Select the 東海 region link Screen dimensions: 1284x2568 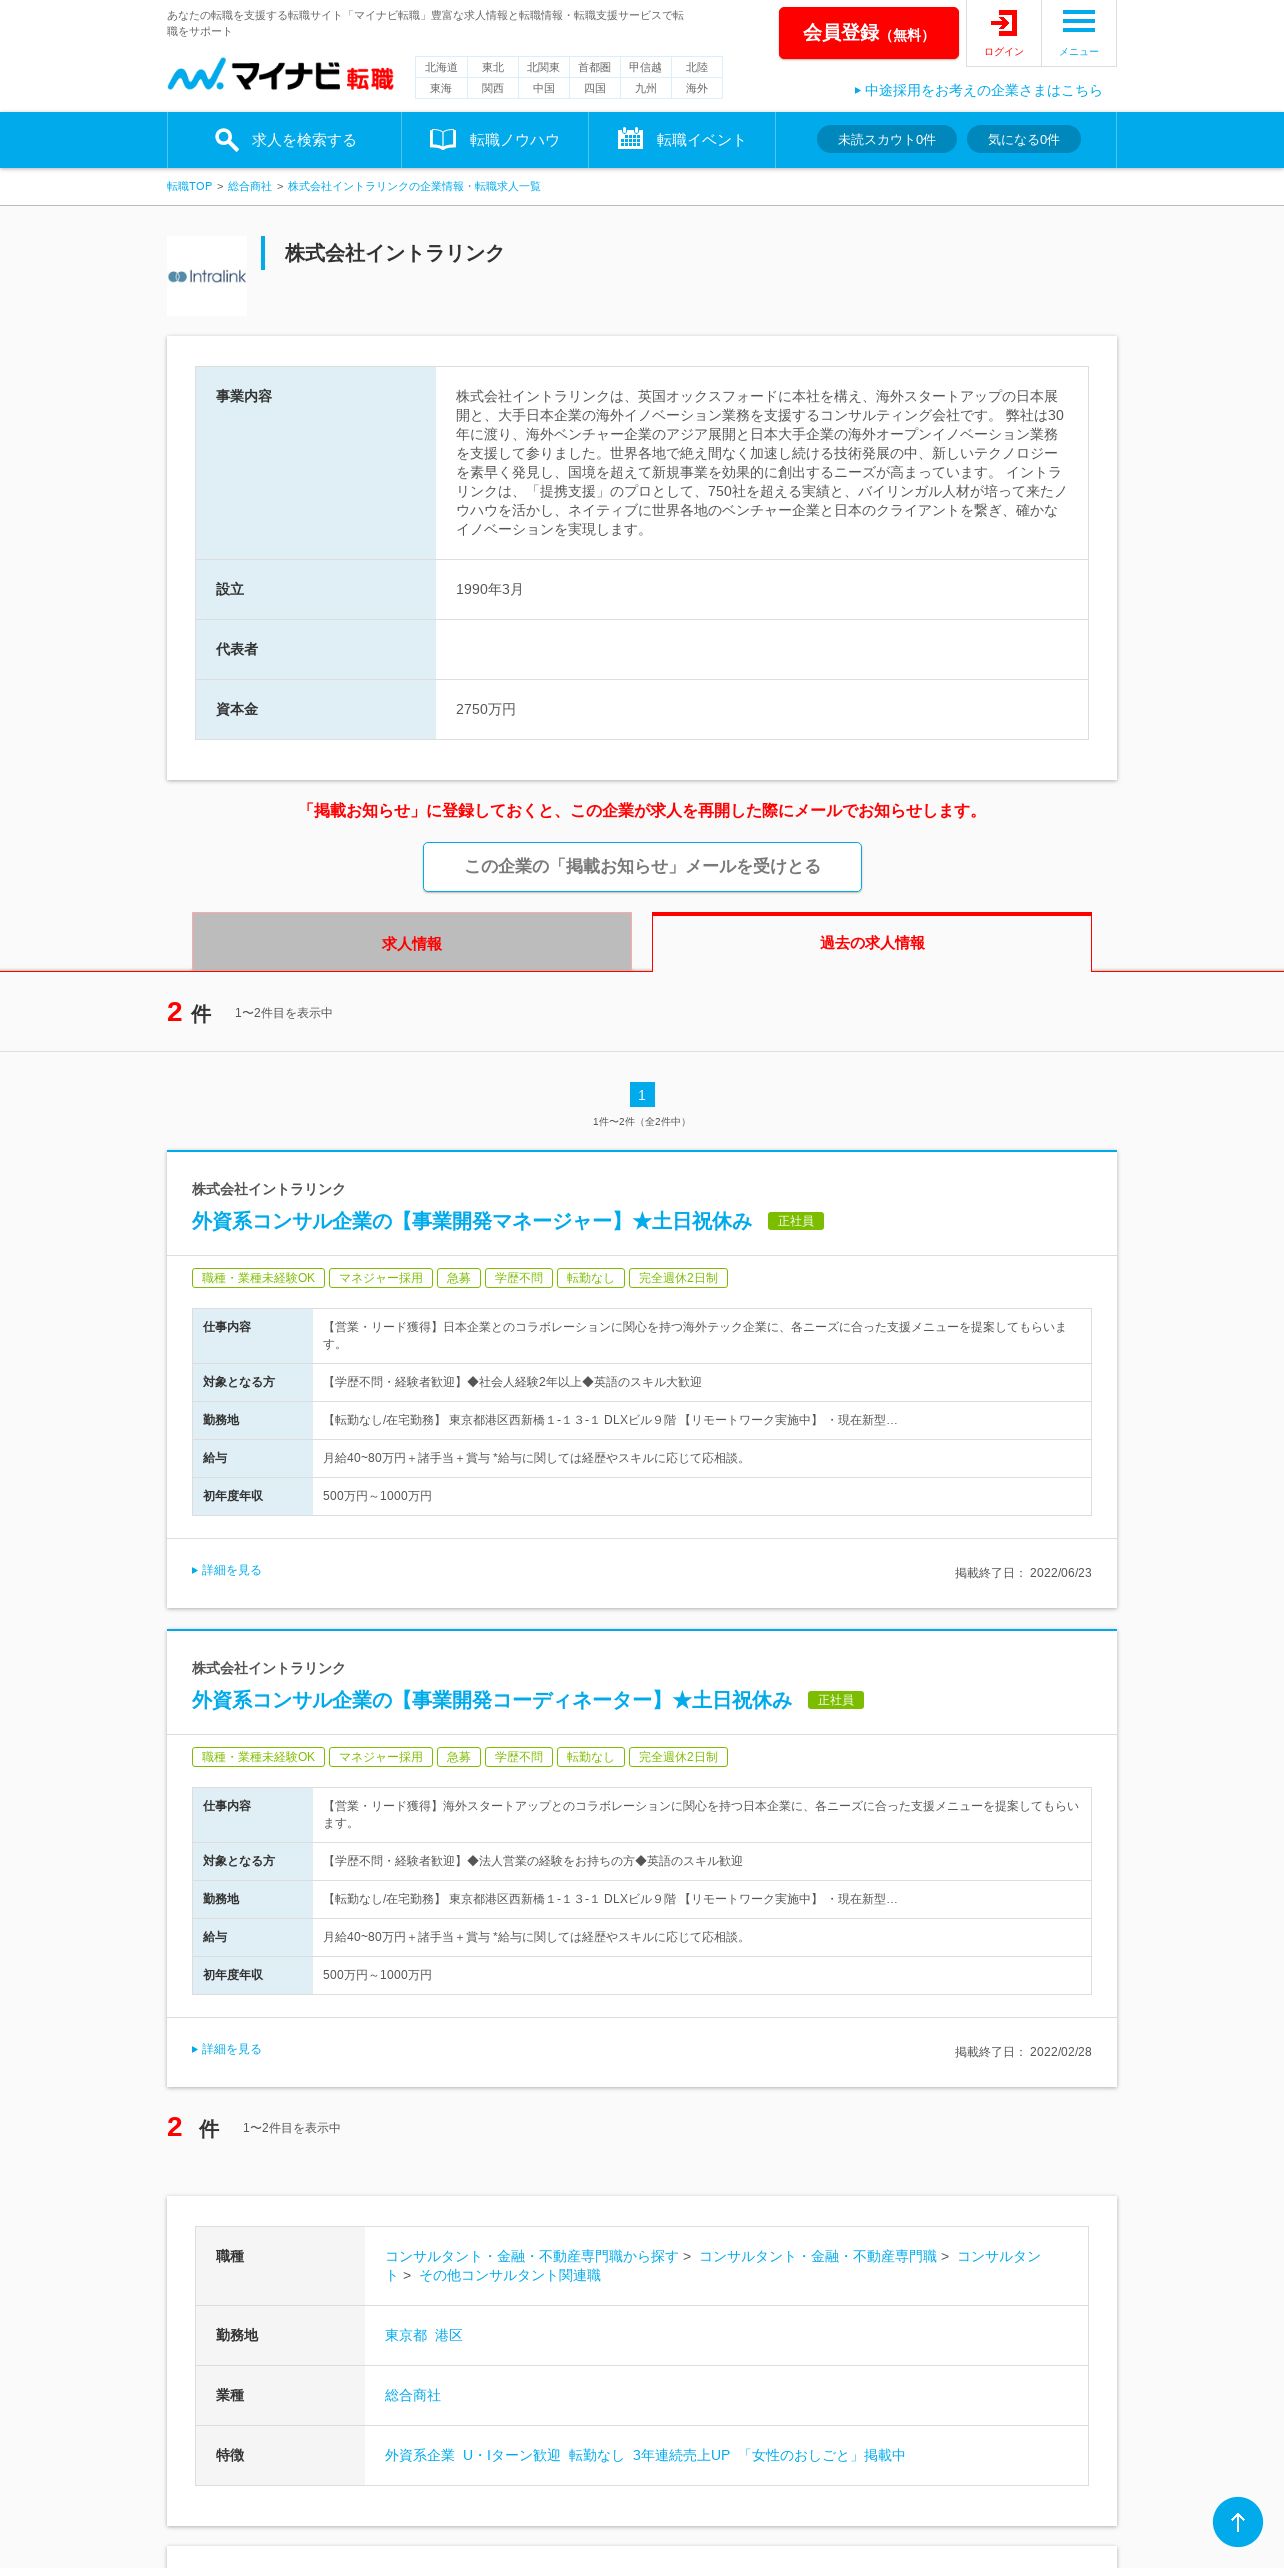(x=441, y=88)
